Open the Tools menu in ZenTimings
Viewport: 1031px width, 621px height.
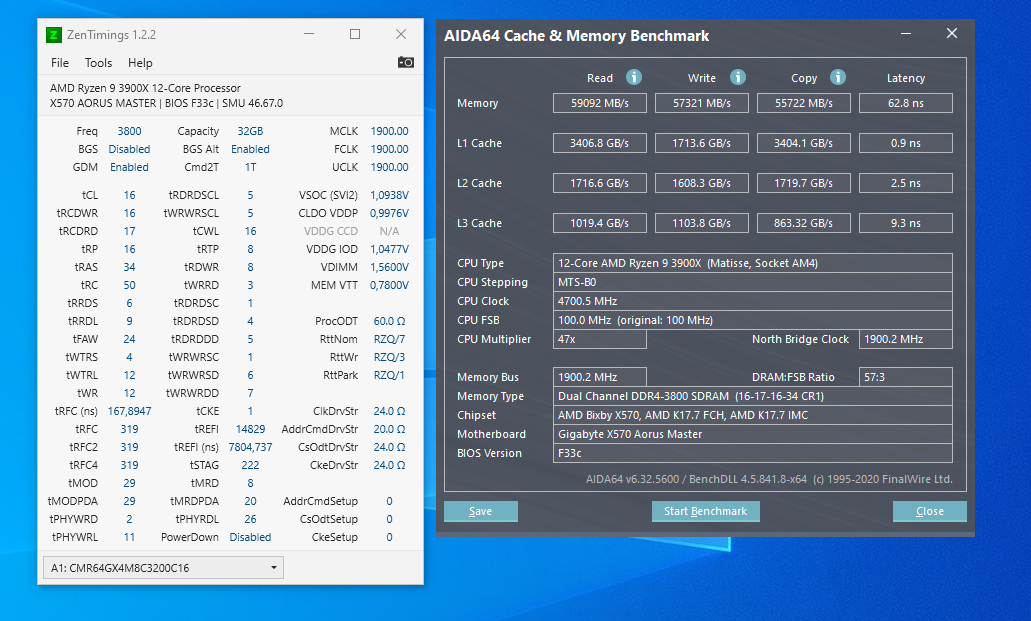(x=98, y=62)
